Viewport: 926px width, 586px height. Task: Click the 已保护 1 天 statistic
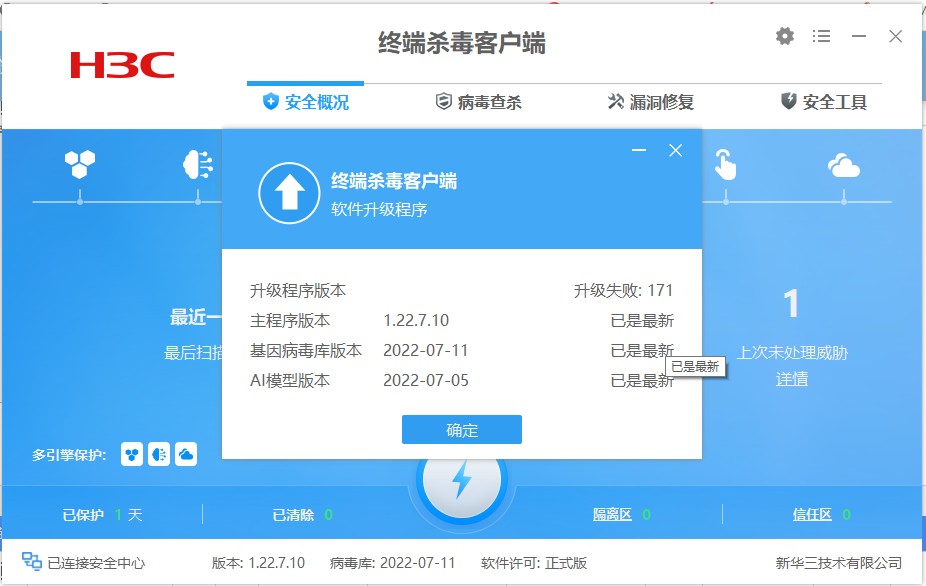coord(102,515)
